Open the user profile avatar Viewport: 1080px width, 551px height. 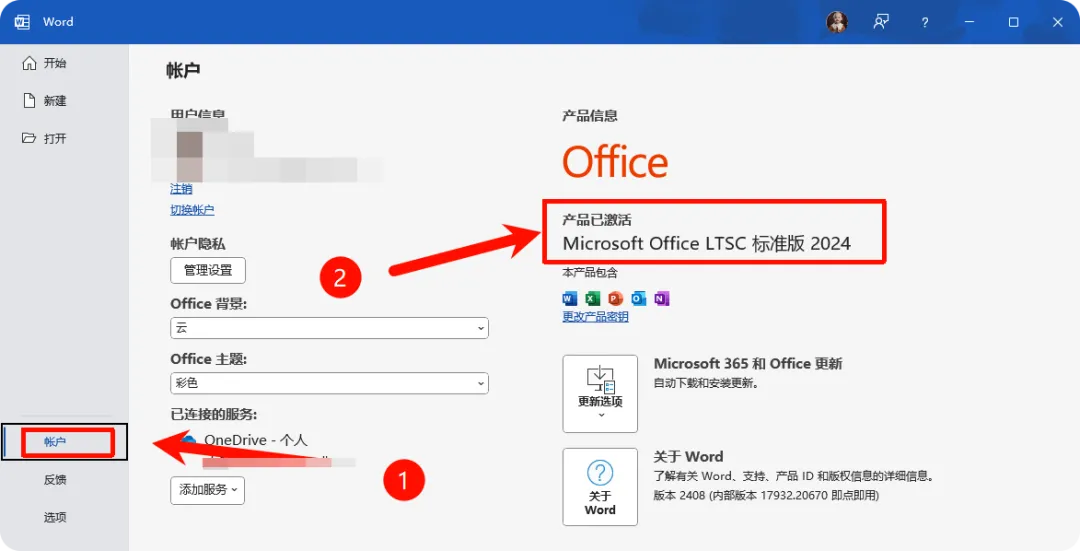[837, 22]
